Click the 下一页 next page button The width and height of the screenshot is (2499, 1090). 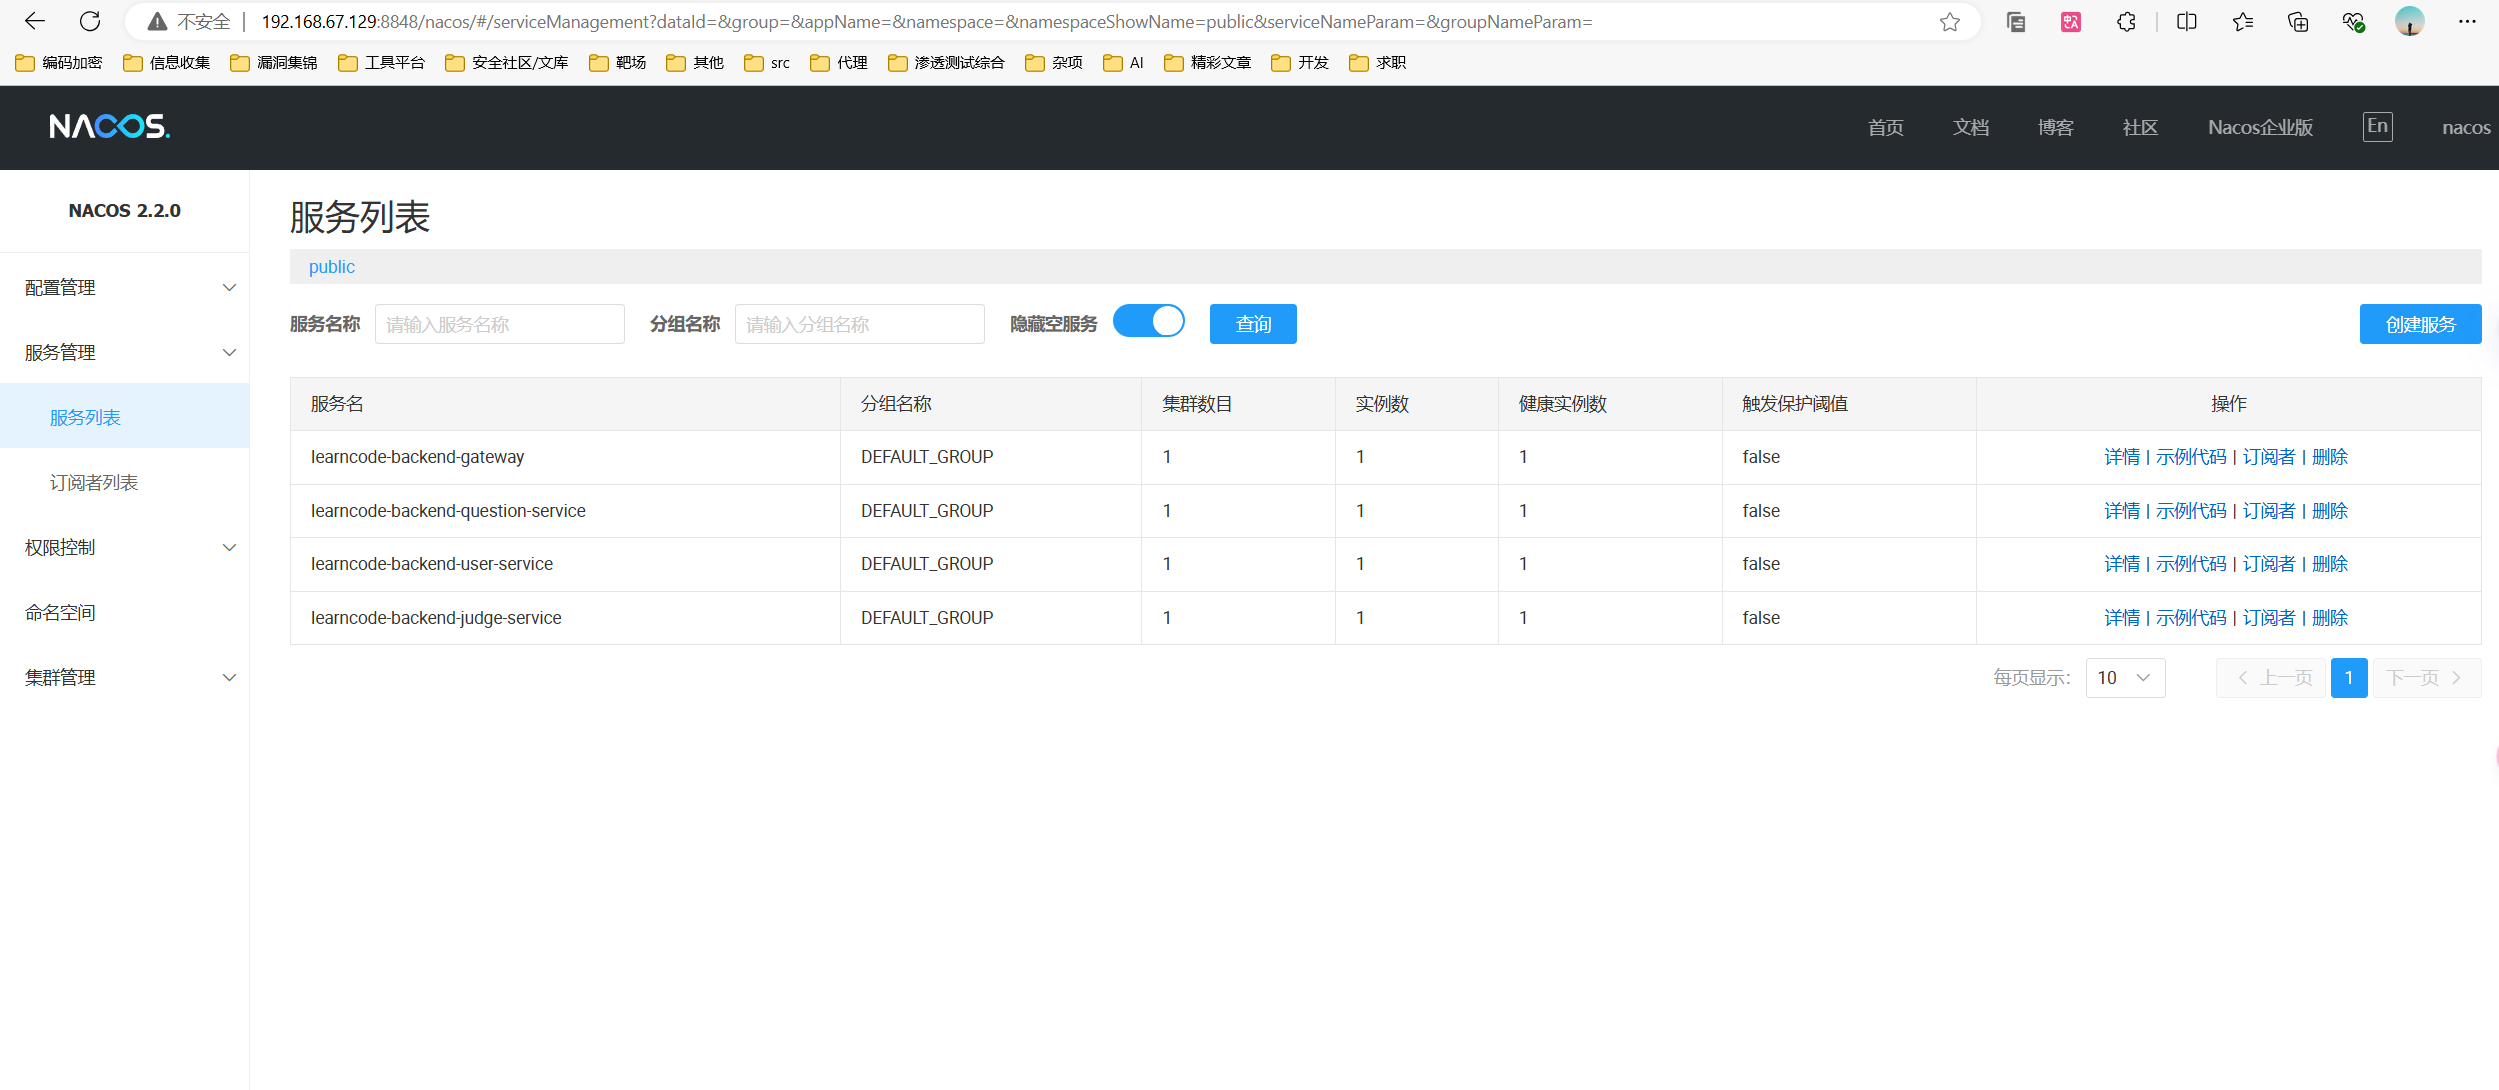click(x=2426, y=678)
